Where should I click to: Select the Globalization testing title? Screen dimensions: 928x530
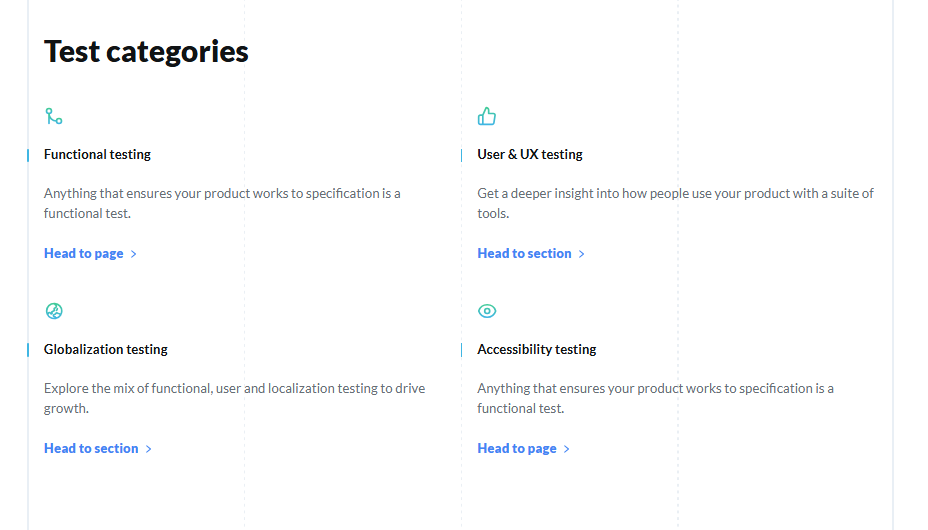[106, 350]
